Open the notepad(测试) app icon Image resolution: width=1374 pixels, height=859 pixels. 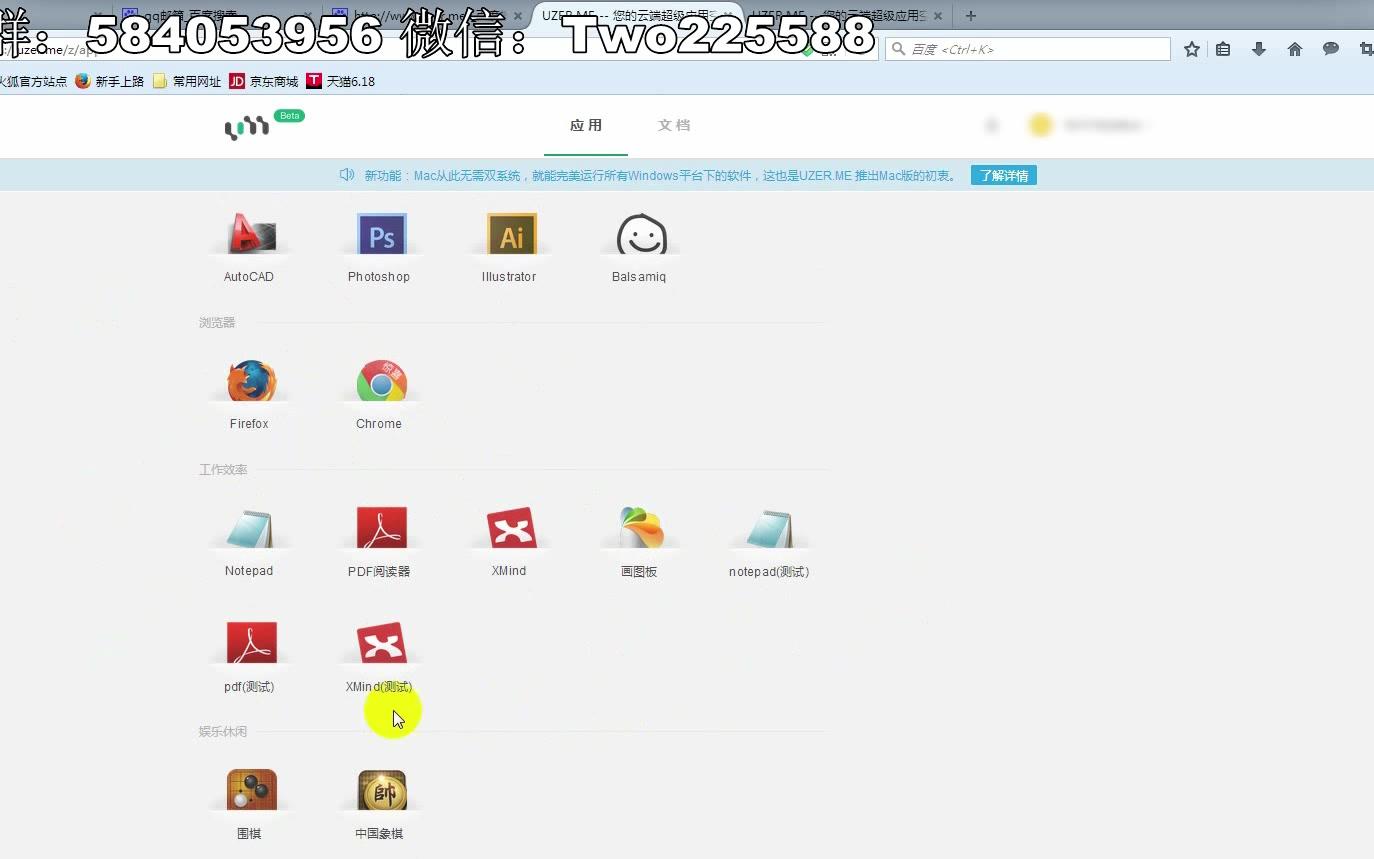click(770, 530)
